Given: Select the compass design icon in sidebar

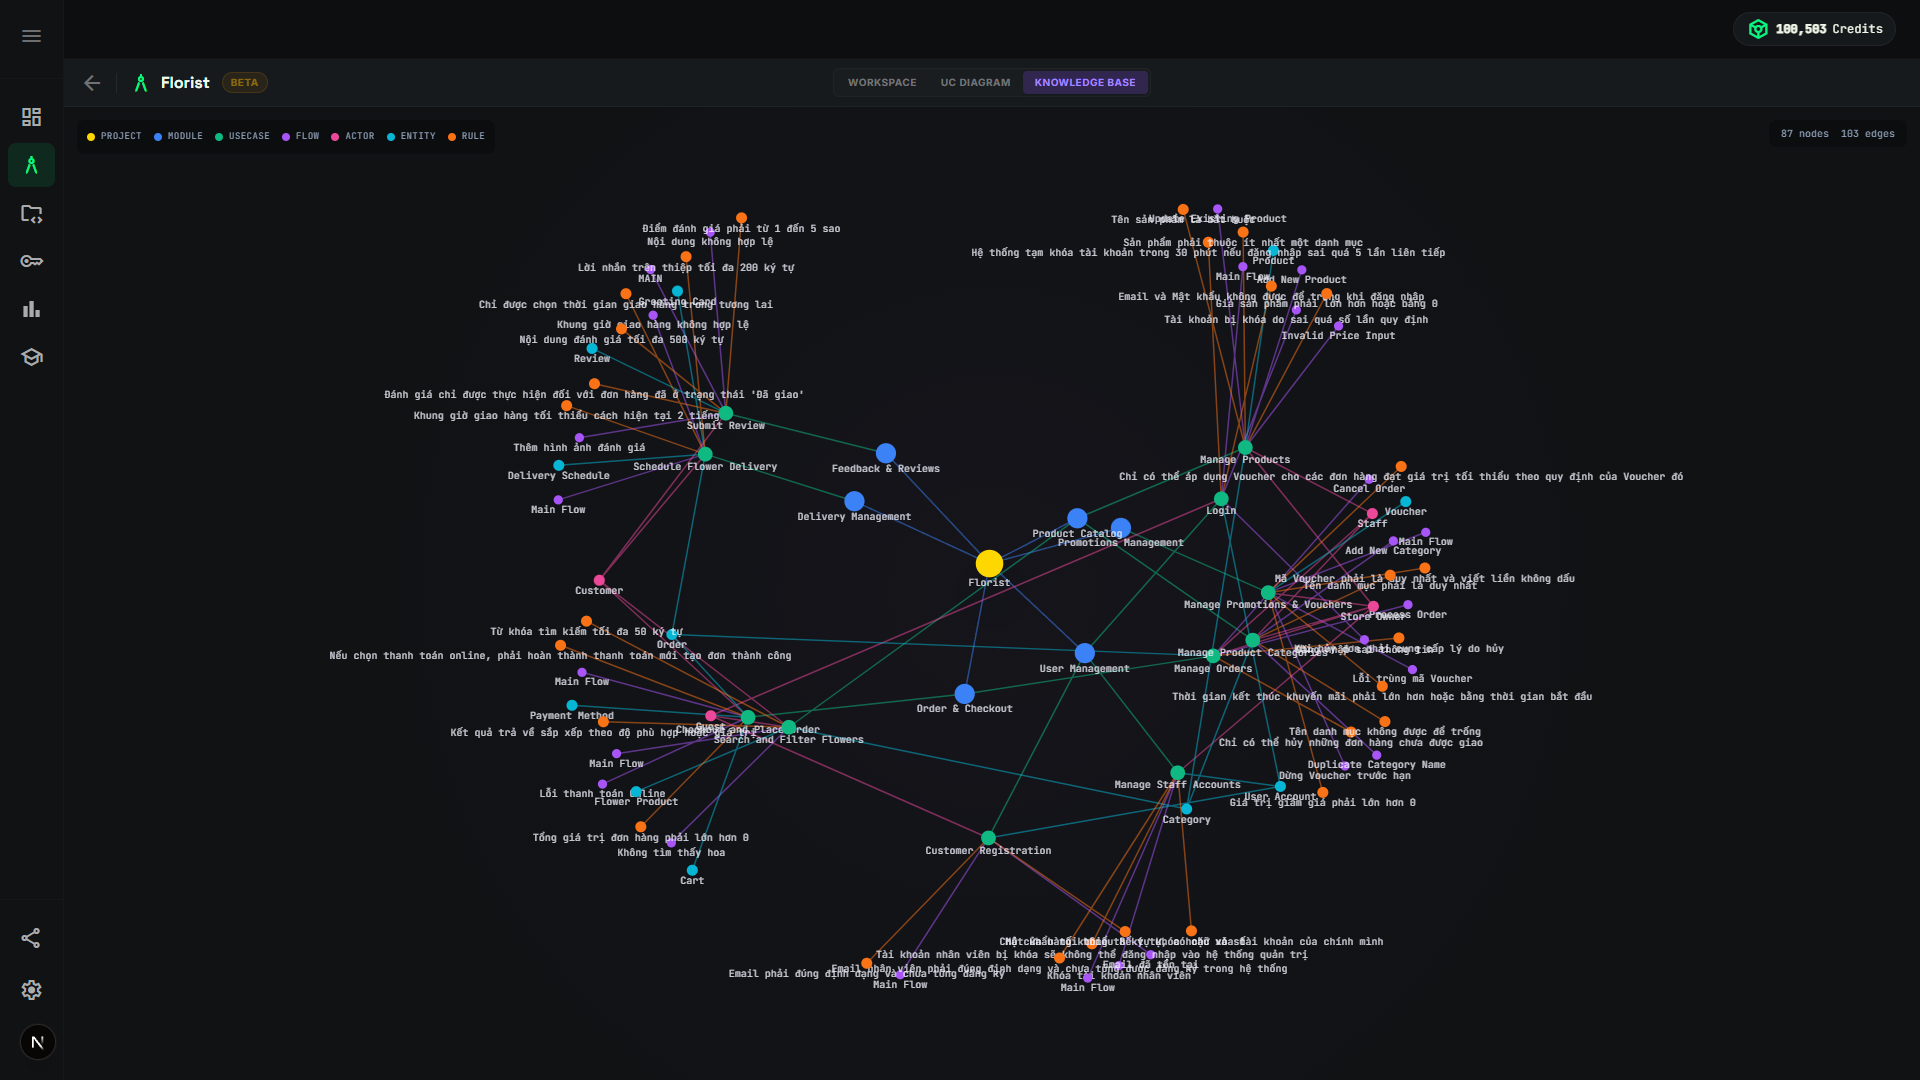Looking at the screenshot, I should 31,165.
